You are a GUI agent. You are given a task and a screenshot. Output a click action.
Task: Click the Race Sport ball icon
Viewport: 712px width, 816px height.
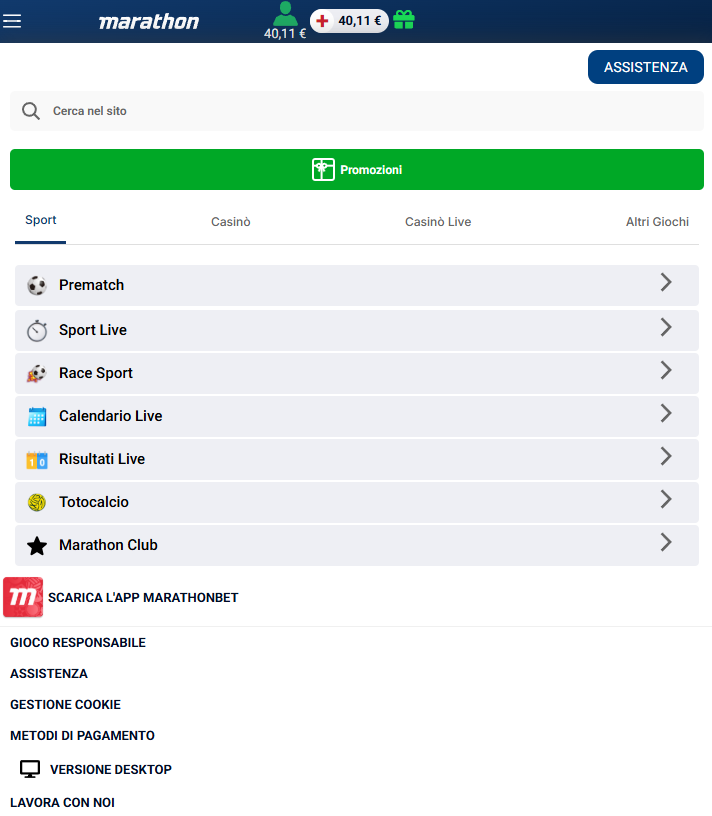[x=37, y=374]
